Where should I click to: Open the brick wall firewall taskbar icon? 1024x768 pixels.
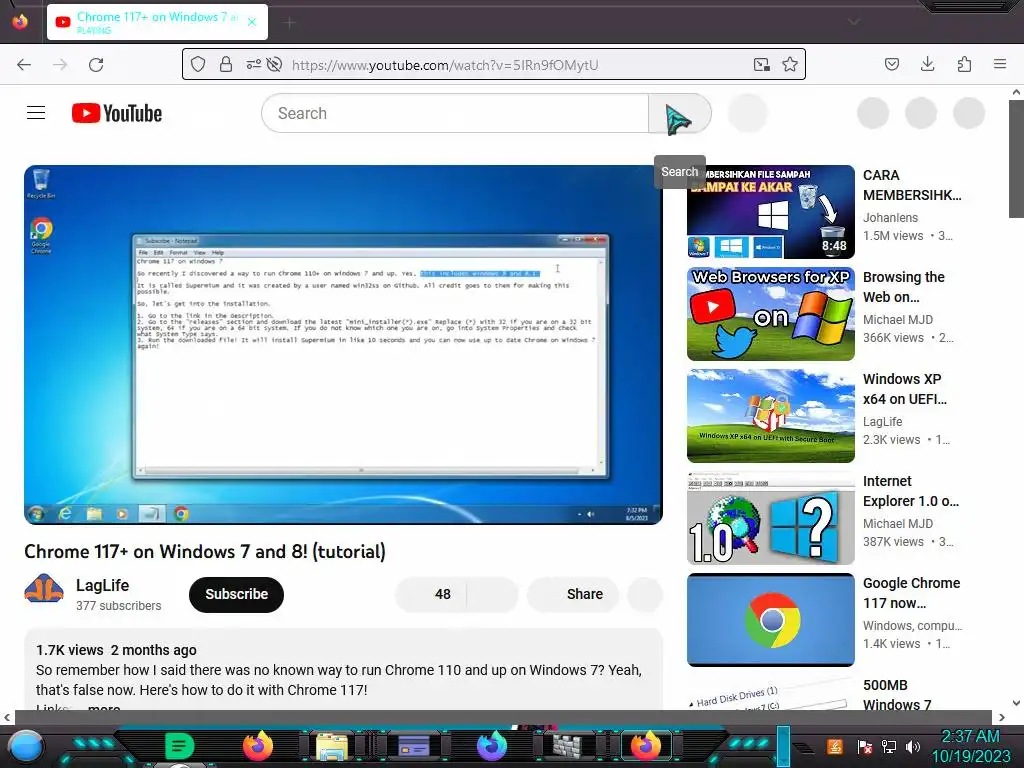[570, 746]
